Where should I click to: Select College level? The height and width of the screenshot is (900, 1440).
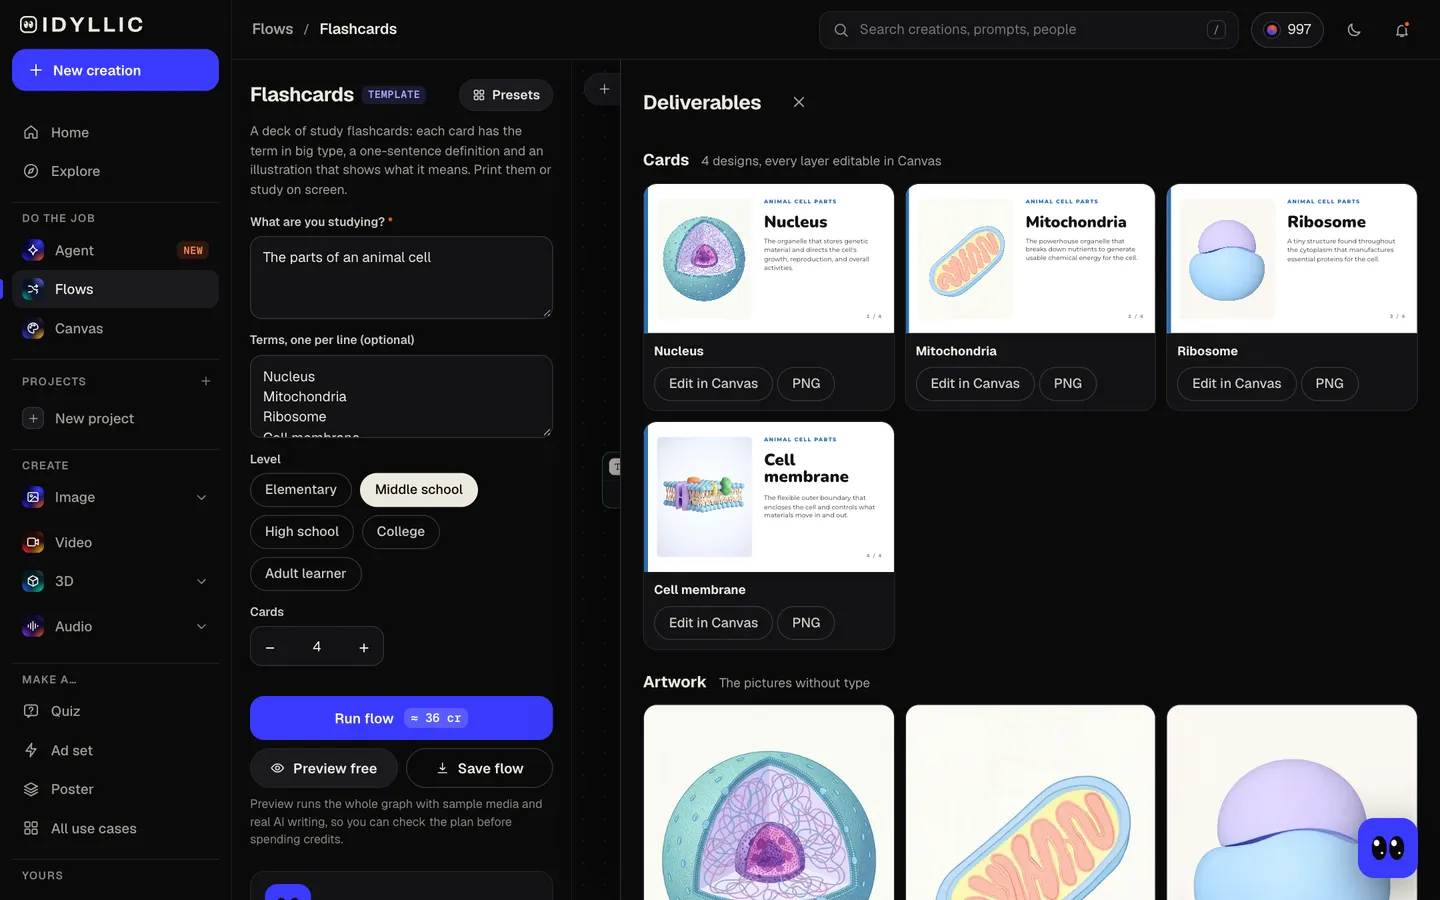coord(401,531)
